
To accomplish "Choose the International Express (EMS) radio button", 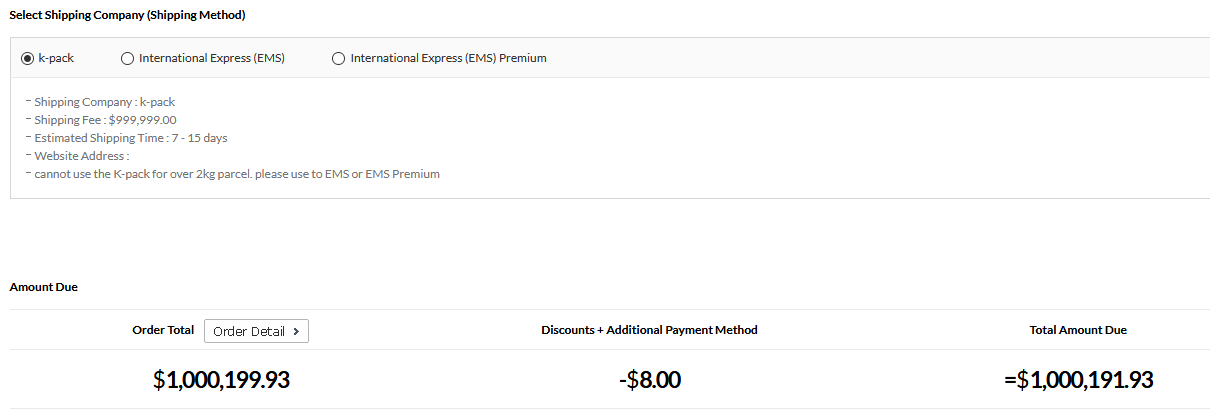I will tap(127, 58).
